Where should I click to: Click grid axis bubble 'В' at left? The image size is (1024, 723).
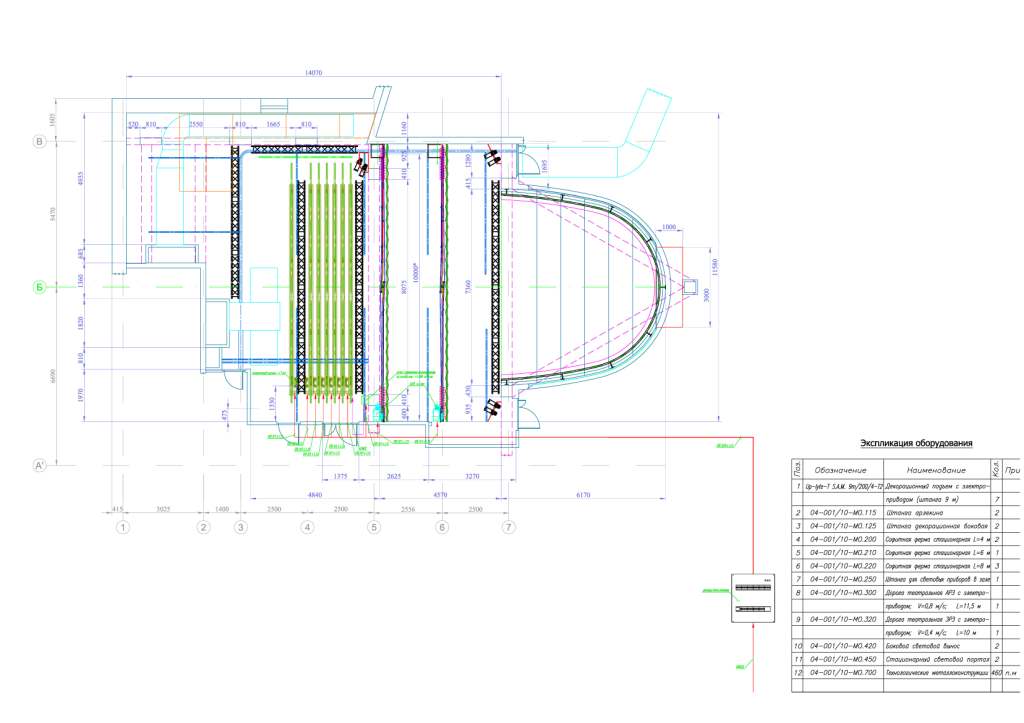[x=40, y=142]
